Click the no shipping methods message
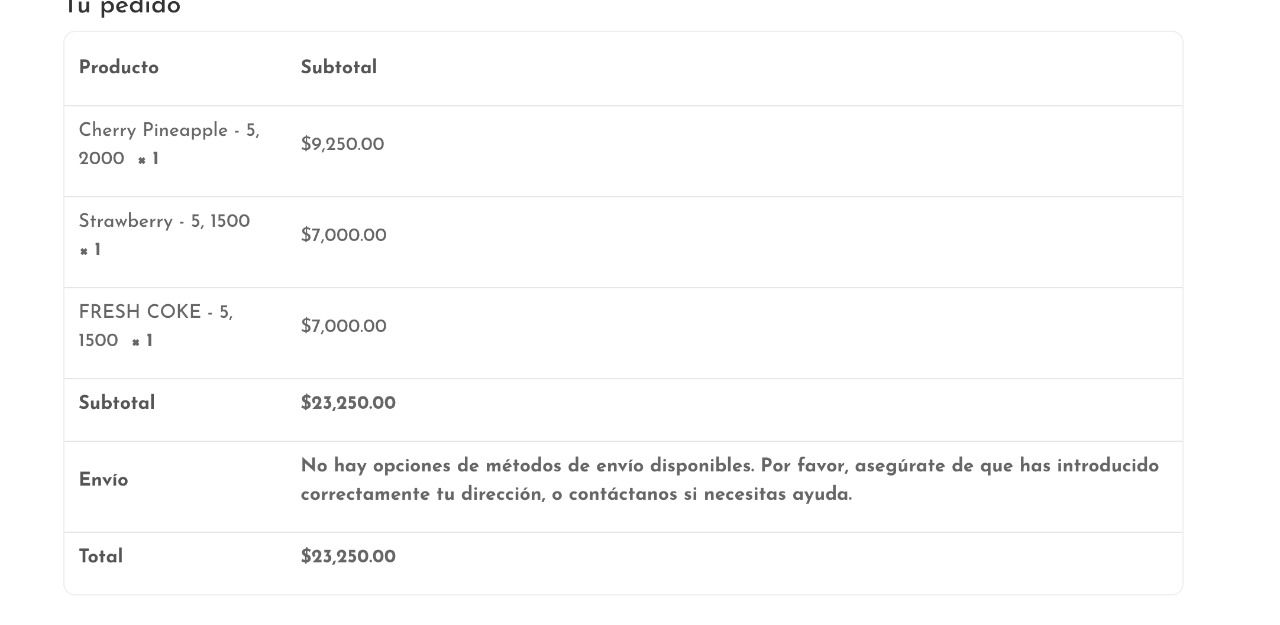 coord(730,480)
